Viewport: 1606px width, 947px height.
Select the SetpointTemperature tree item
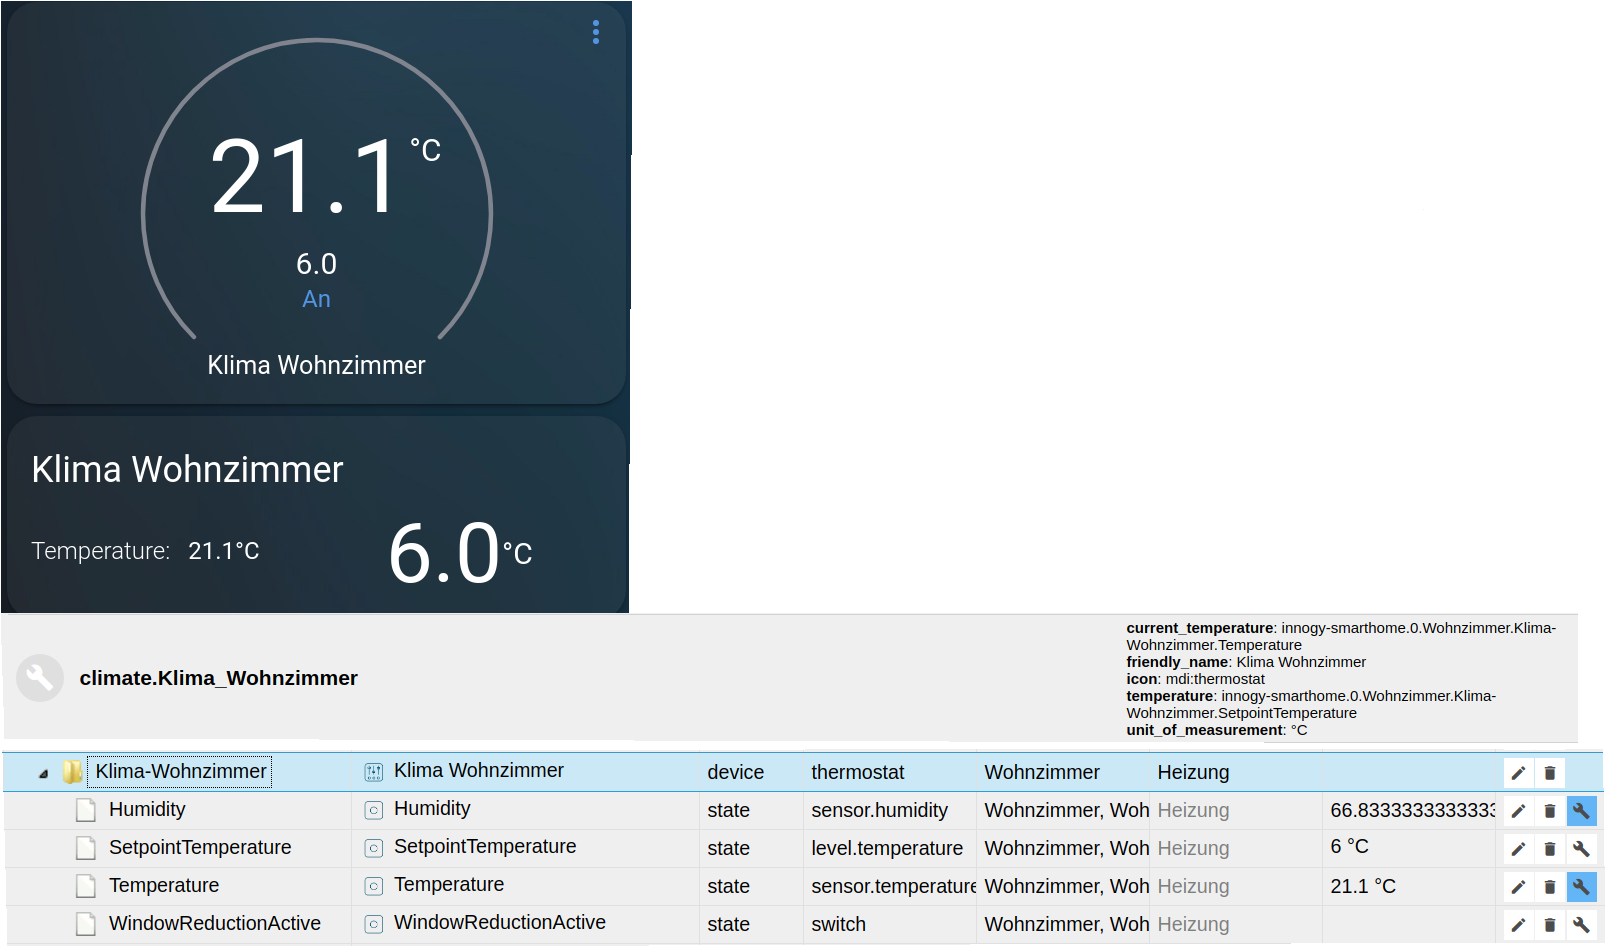[x=200, y=847]
